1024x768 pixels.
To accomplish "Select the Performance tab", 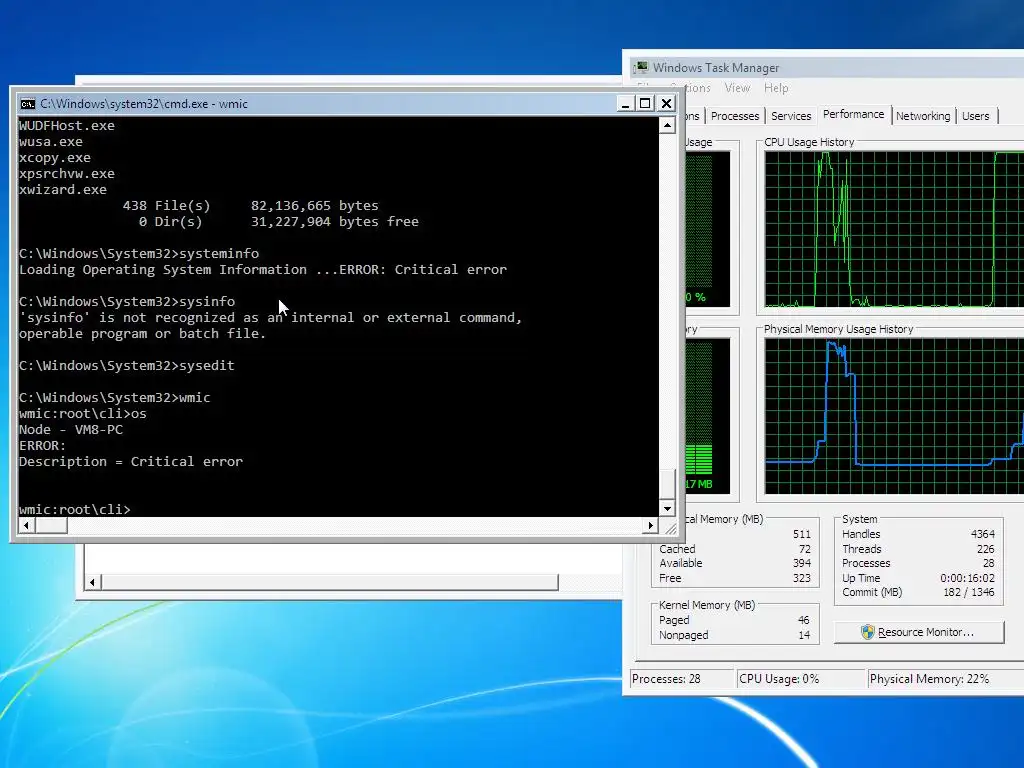I will pos(853,114).
